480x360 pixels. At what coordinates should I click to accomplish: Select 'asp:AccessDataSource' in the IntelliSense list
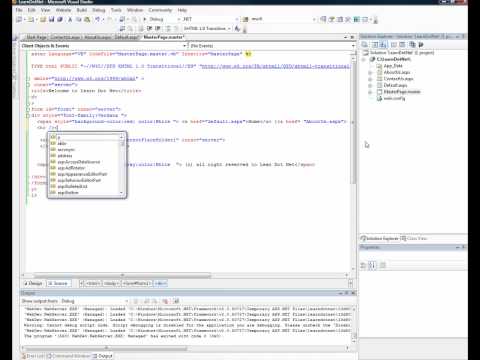pyautogui.click(x=79, y=162)
